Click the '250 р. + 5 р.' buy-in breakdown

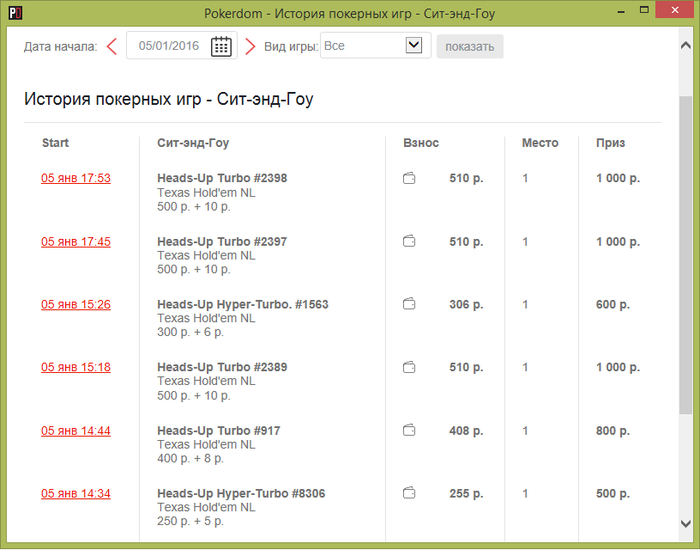[190, 521]
